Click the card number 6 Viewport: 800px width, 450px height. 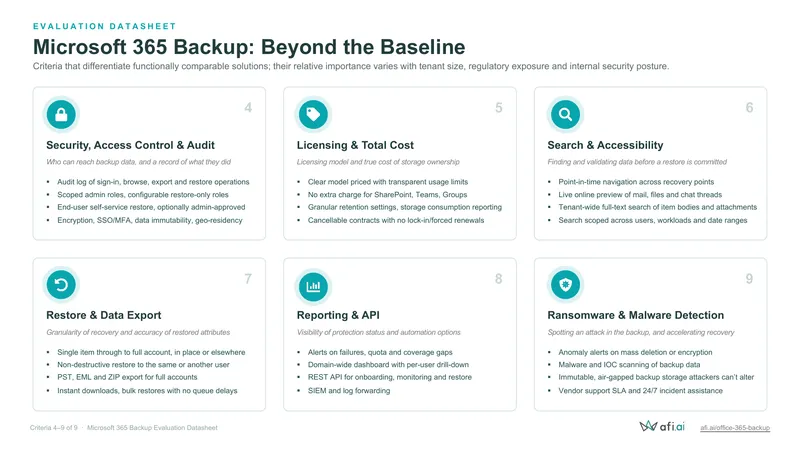749,108
